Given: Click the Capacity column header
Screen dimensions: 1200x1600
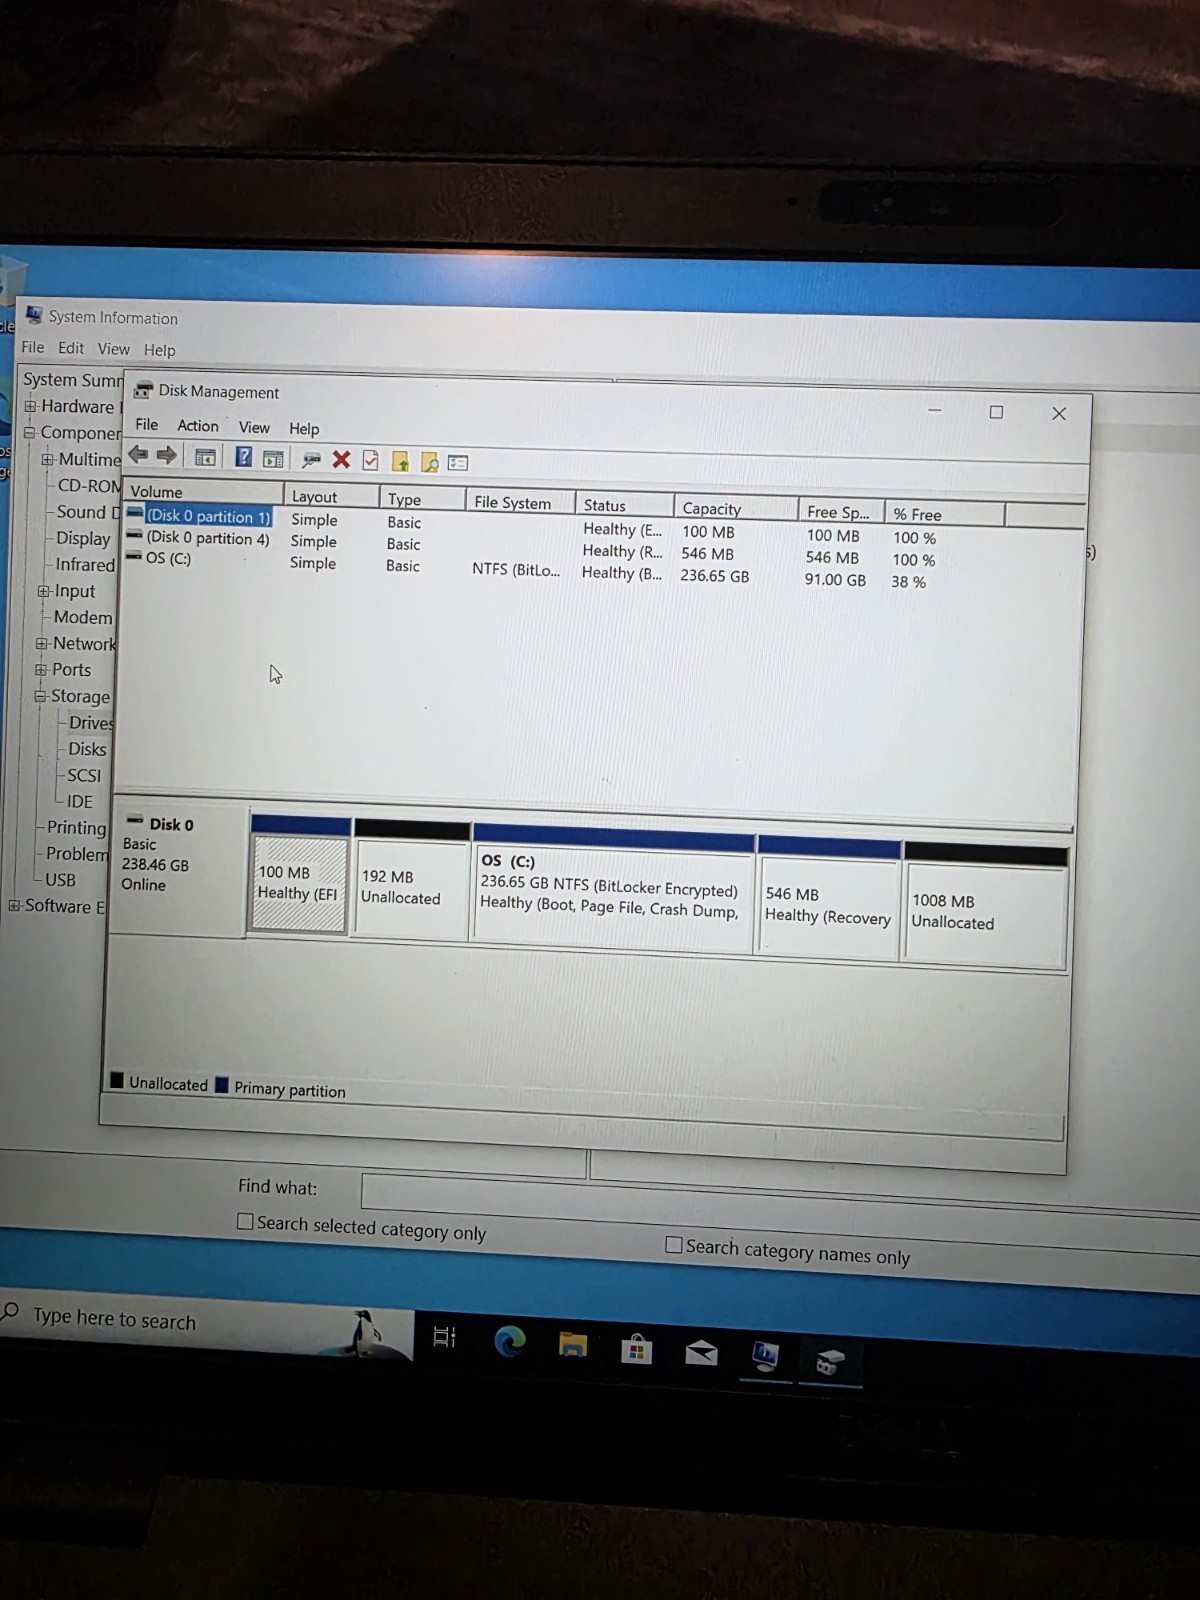Looking at the screenshot, I should point(737,508).
